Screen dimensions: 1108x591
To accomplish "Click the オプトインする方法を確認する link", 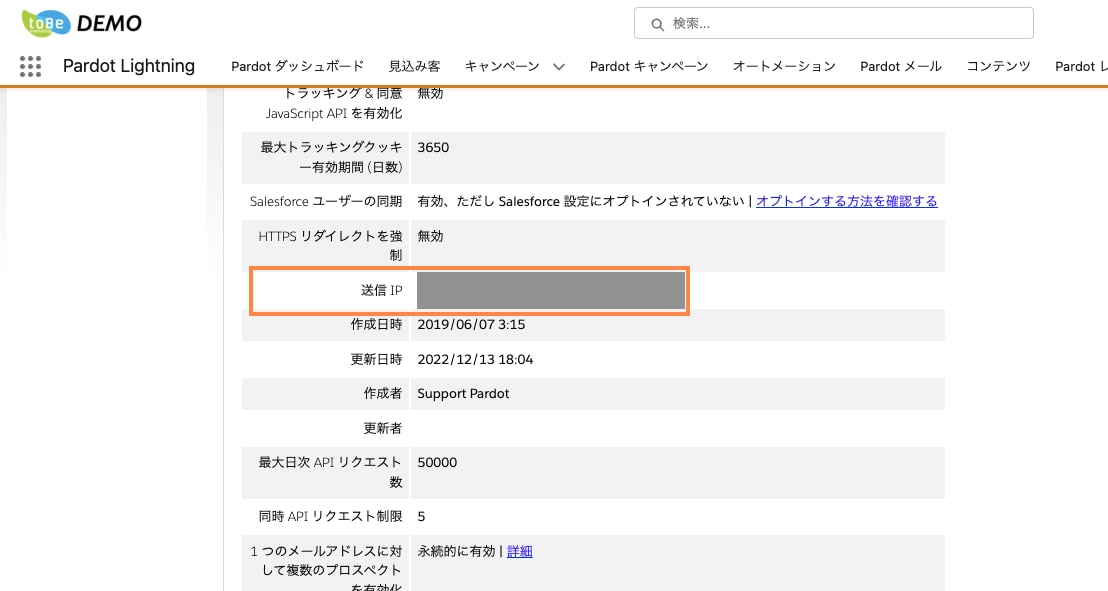I will 847,201.
